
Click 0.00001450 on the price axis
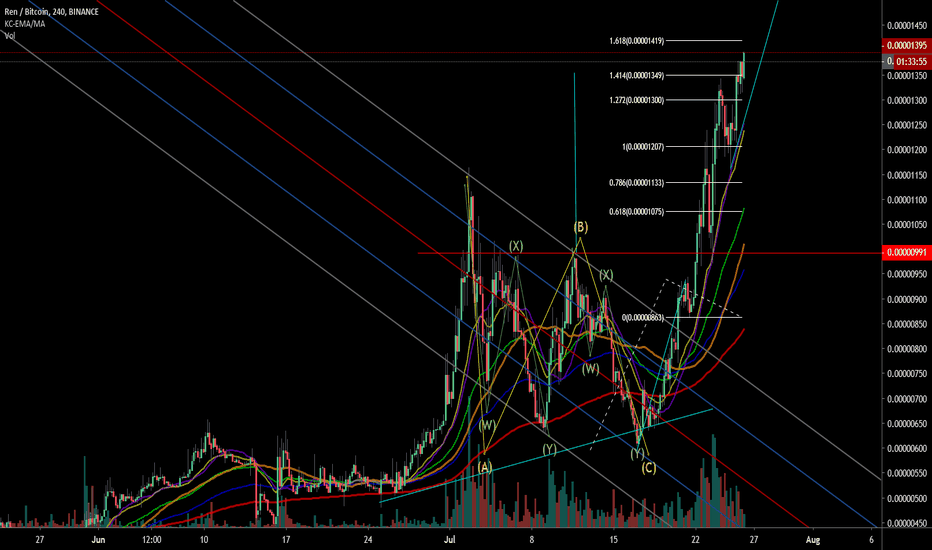[x=906, y=26]
